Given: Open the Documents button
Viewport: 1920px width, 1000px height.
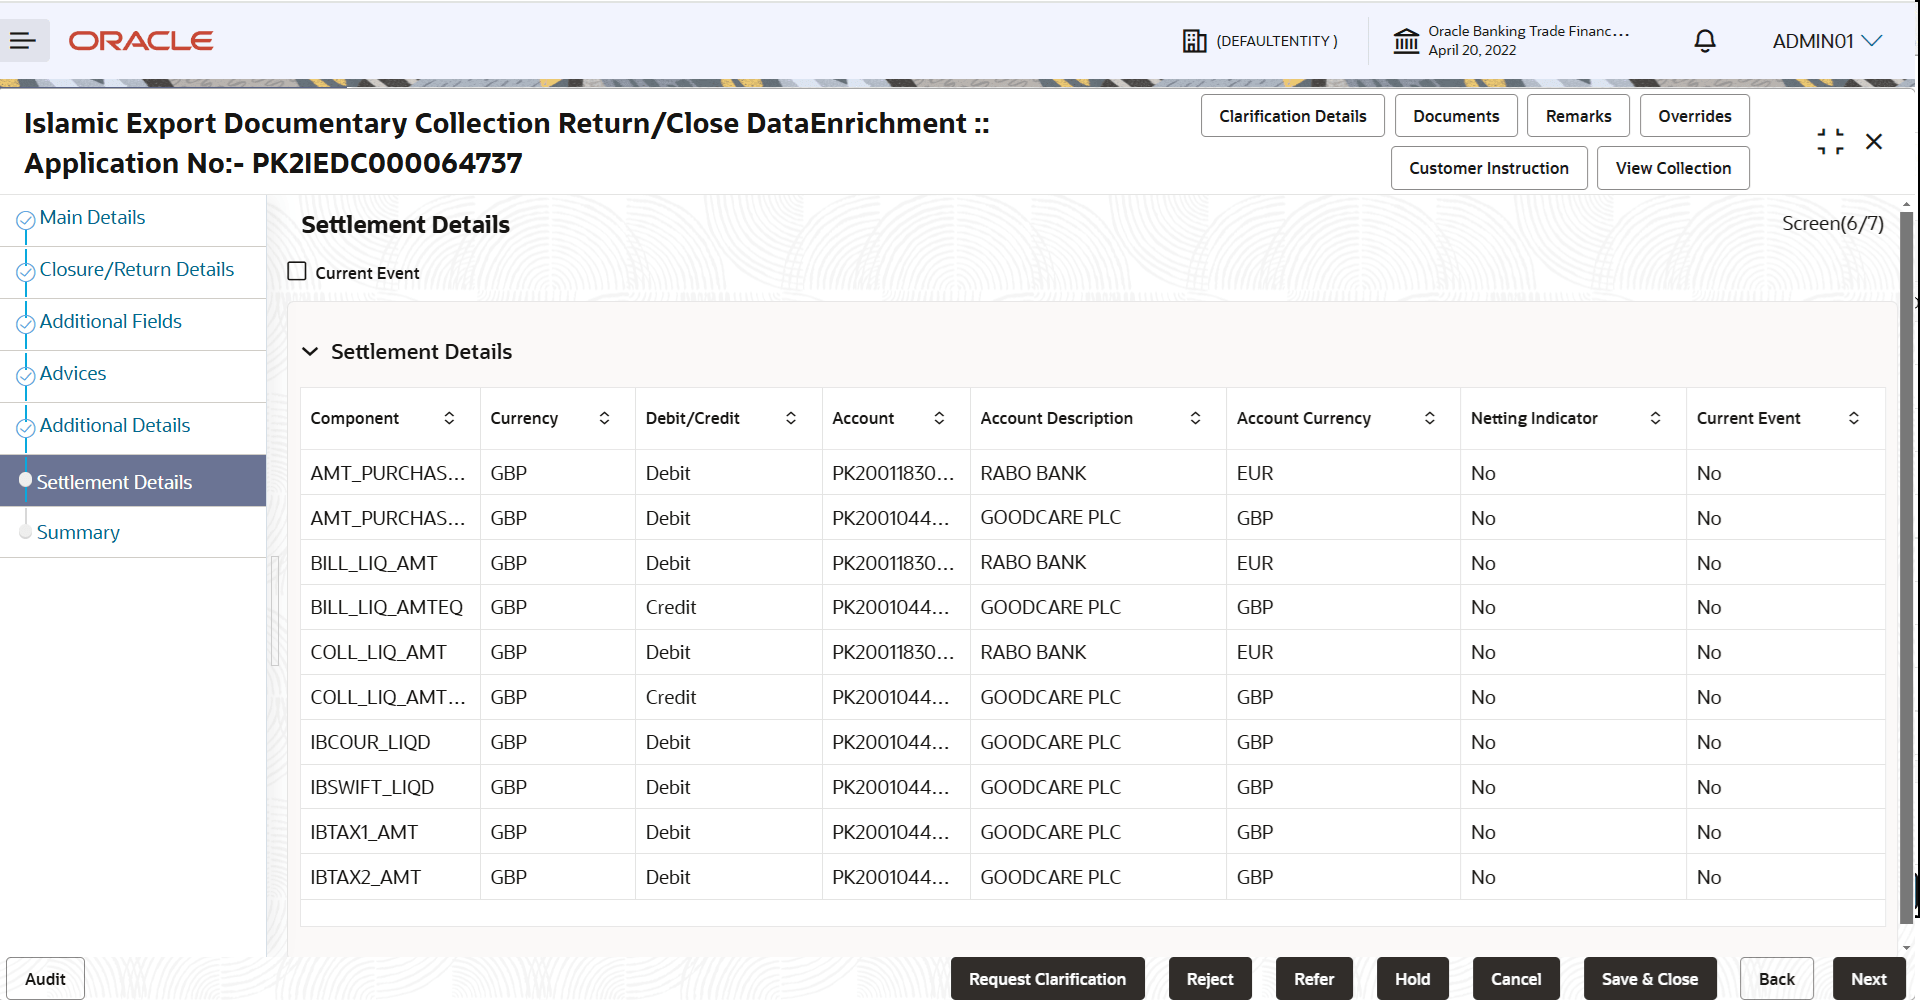Looking at the screenshot, I should click(1456, 116).
